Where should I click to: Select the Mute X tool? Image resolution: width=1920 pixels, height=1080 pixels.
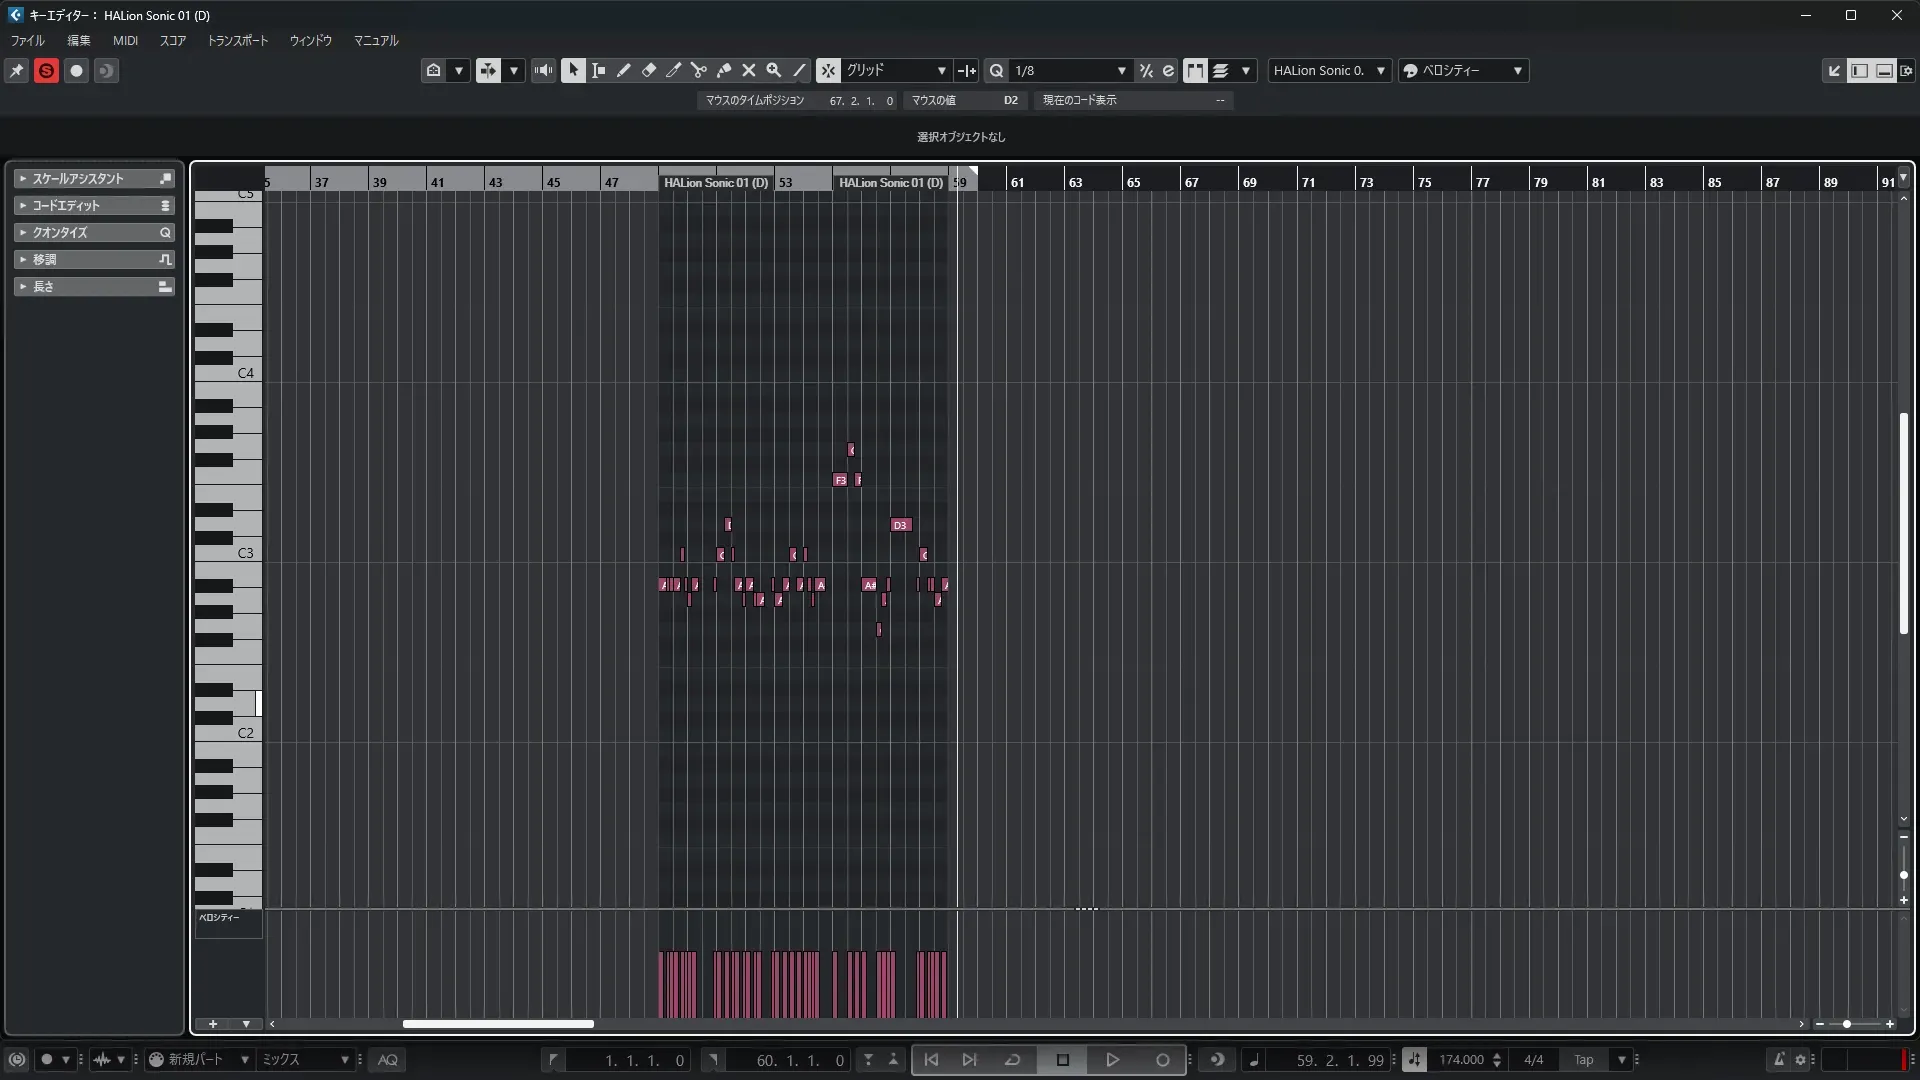(748, 70)
